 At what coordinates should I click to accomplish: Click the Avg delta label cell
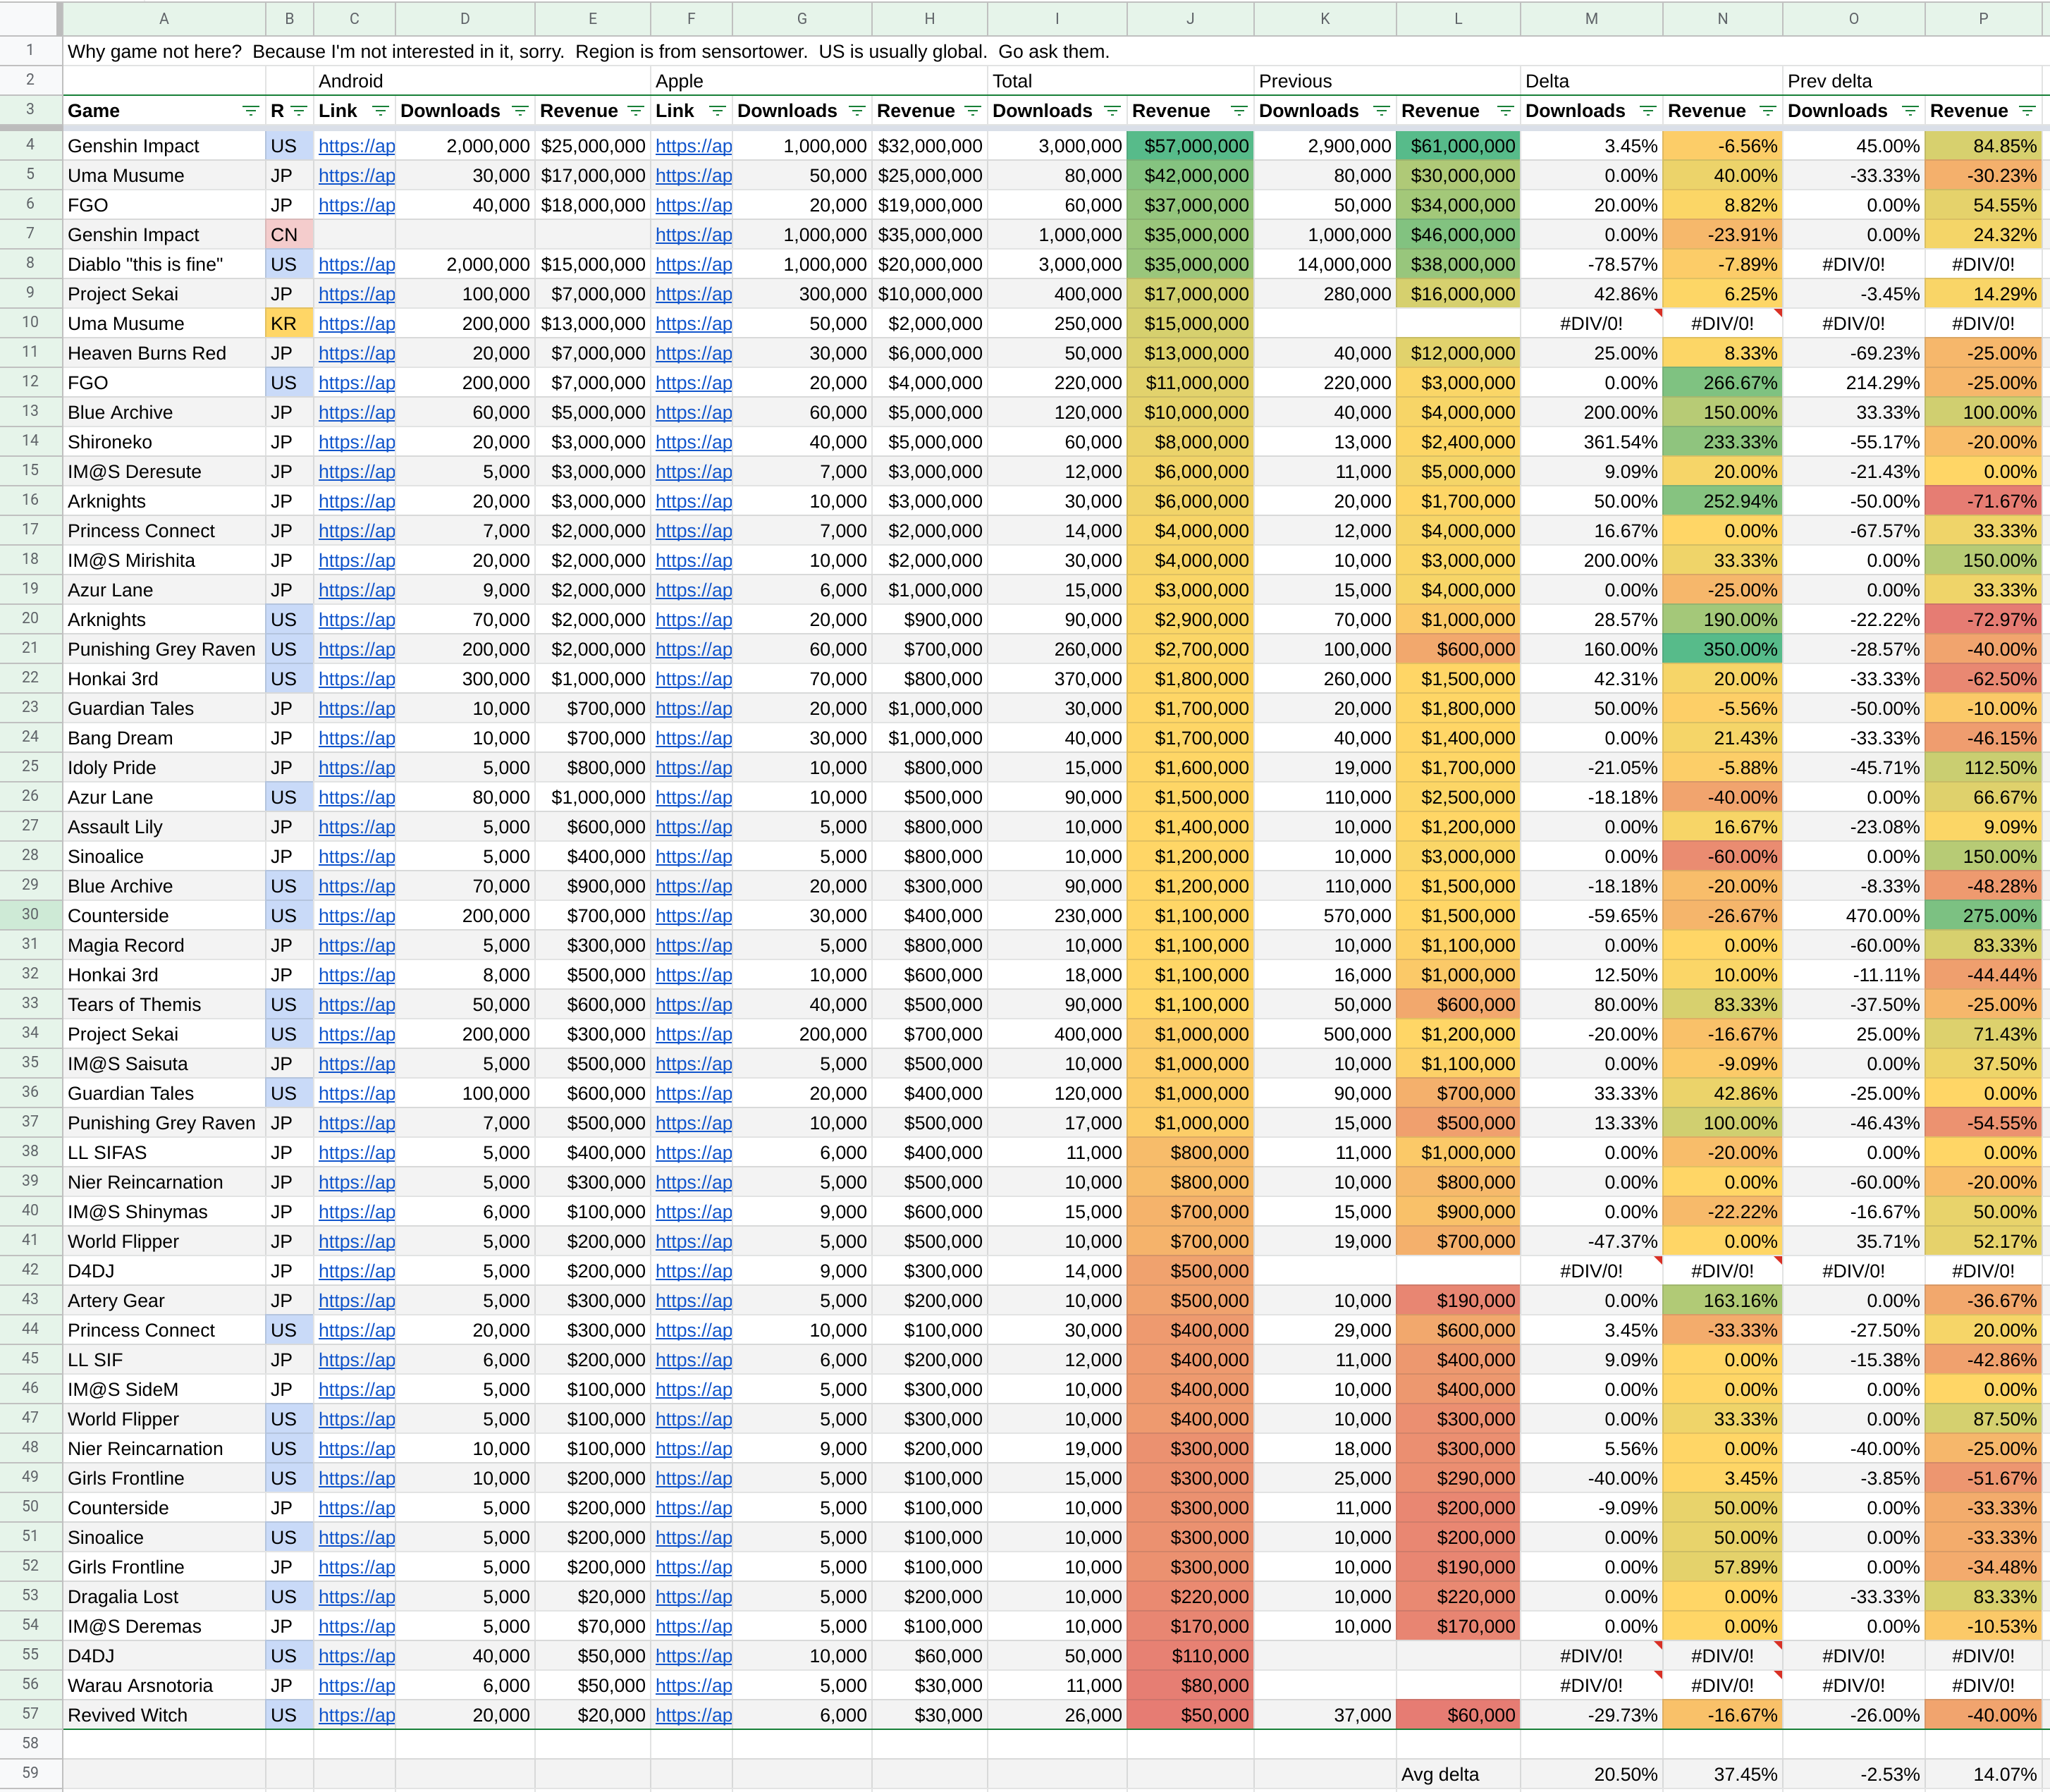(x=1440, y=1774)
